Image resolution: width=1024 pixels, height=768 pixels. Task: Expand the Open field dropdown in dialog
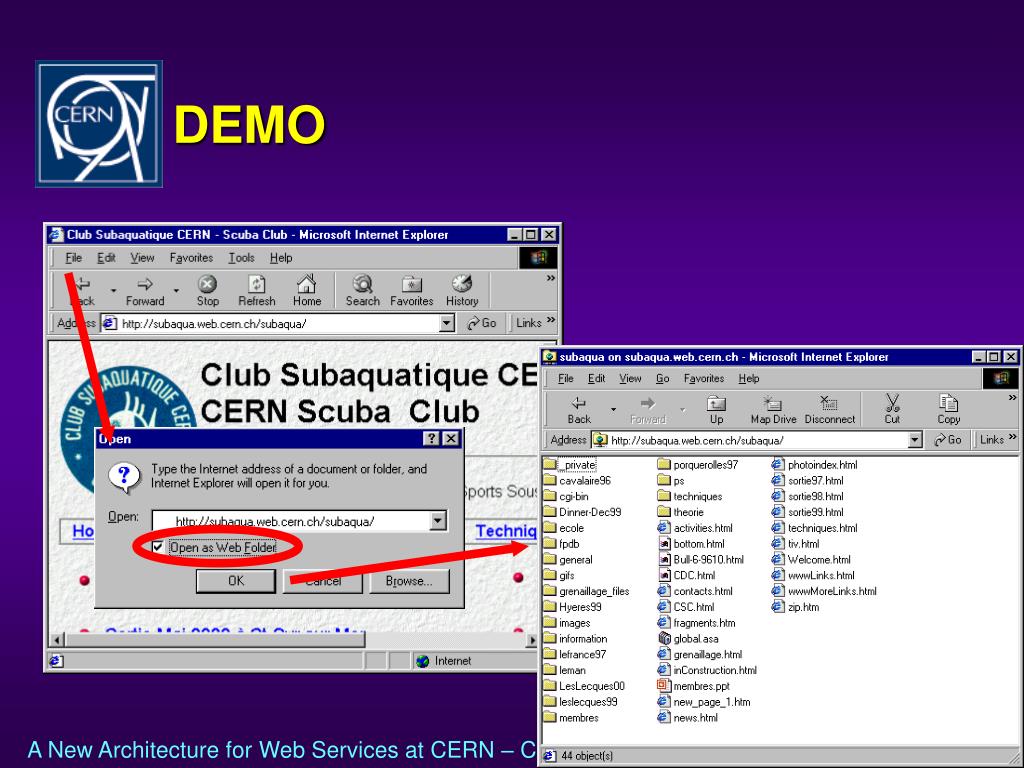click(438, 520)
